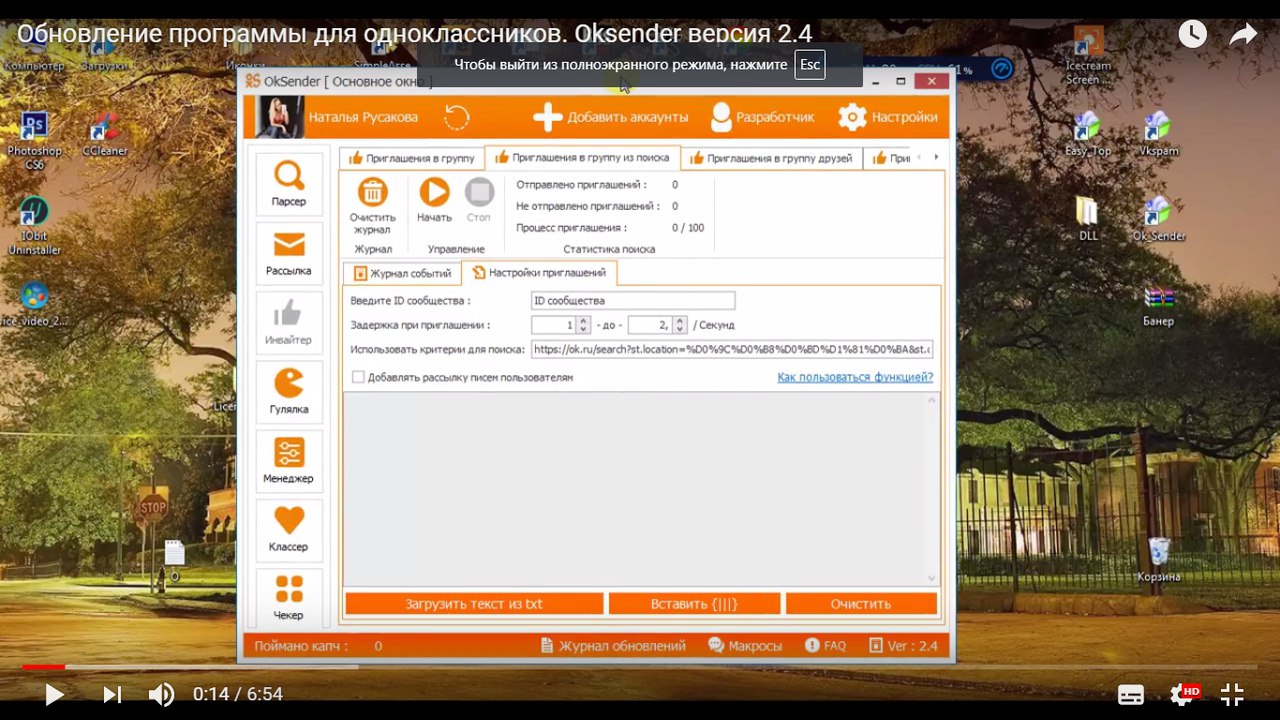
Task: Open the Как пользоваться функцией link
Action: [x=854, y=377]
